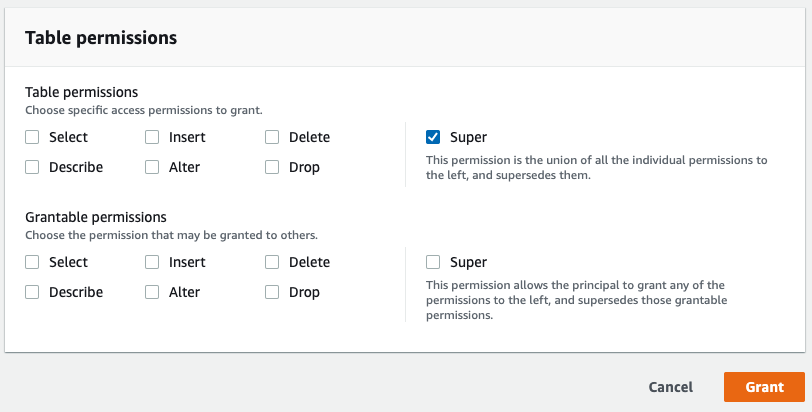
Task: Click the Drop label under Grantable permissions
Action: 304,292
